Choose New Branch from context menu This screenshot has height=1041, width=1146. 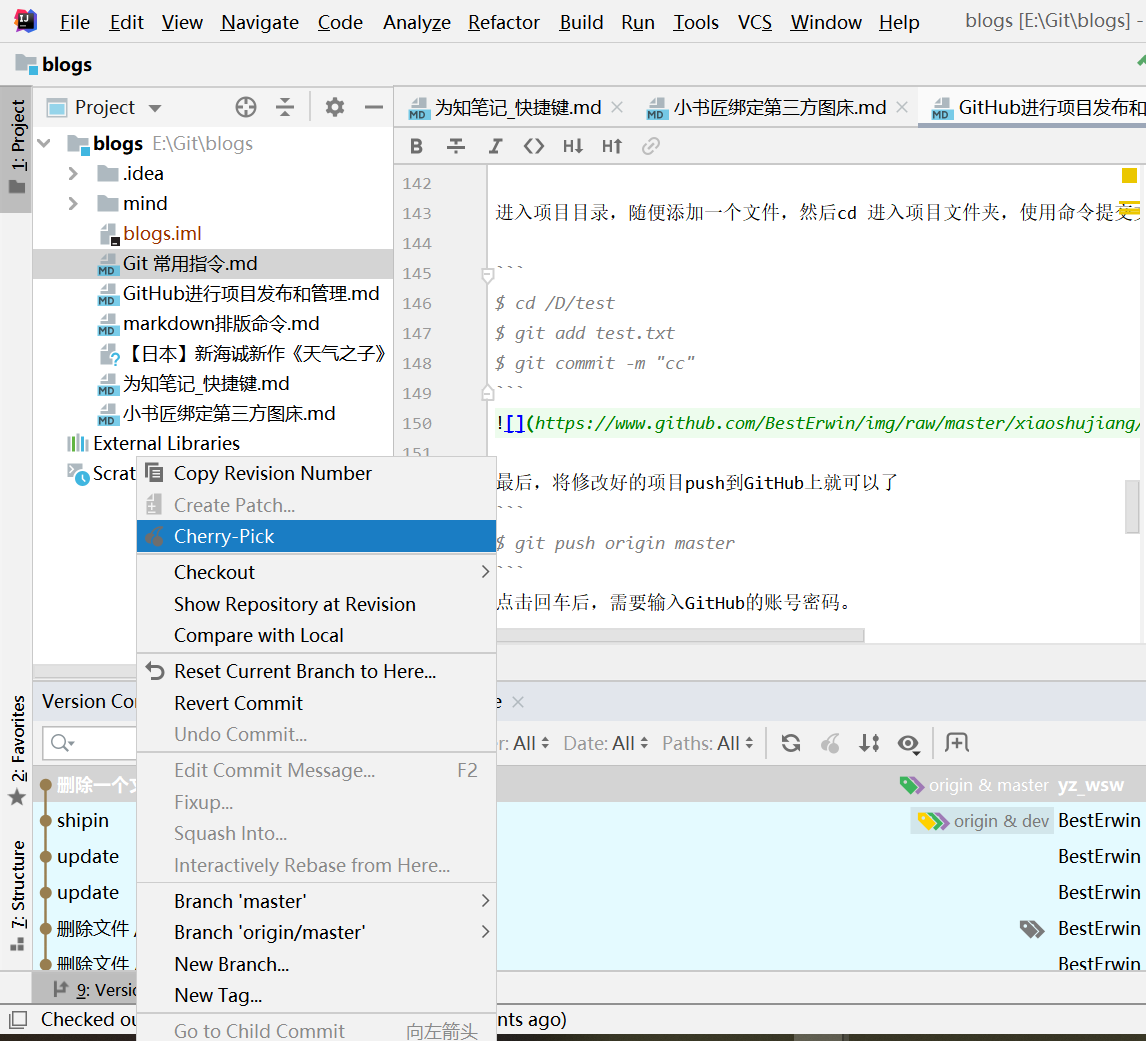pos(316,964)
